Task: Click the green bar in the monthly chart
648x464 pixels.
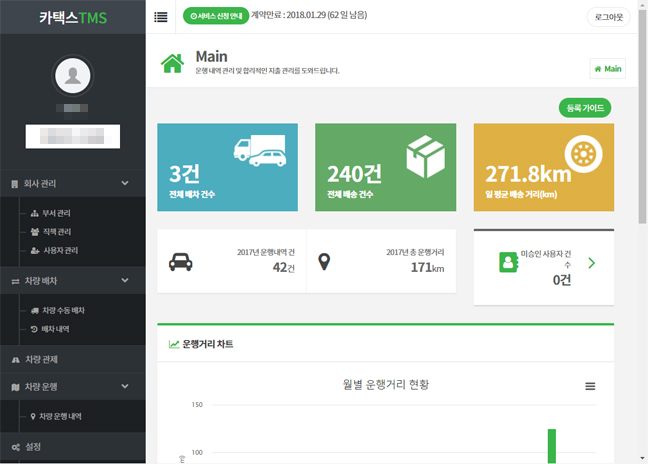Action: (552, 446)
